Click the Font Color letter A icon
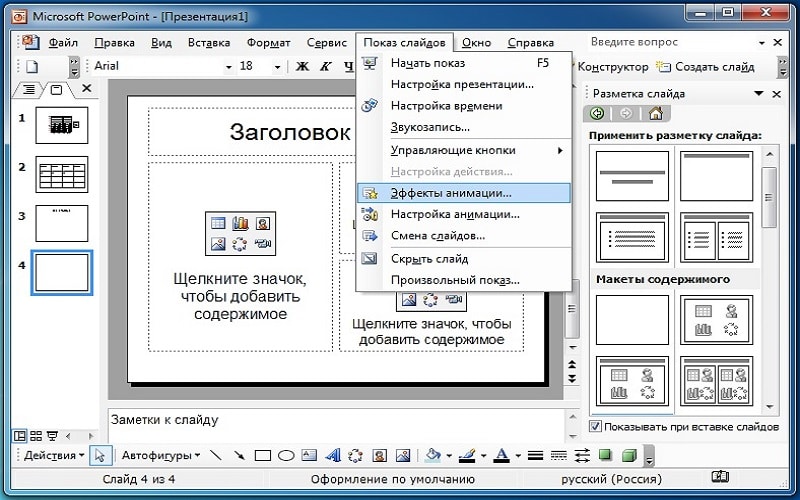800x500 pixels. (x=502, y=455)
